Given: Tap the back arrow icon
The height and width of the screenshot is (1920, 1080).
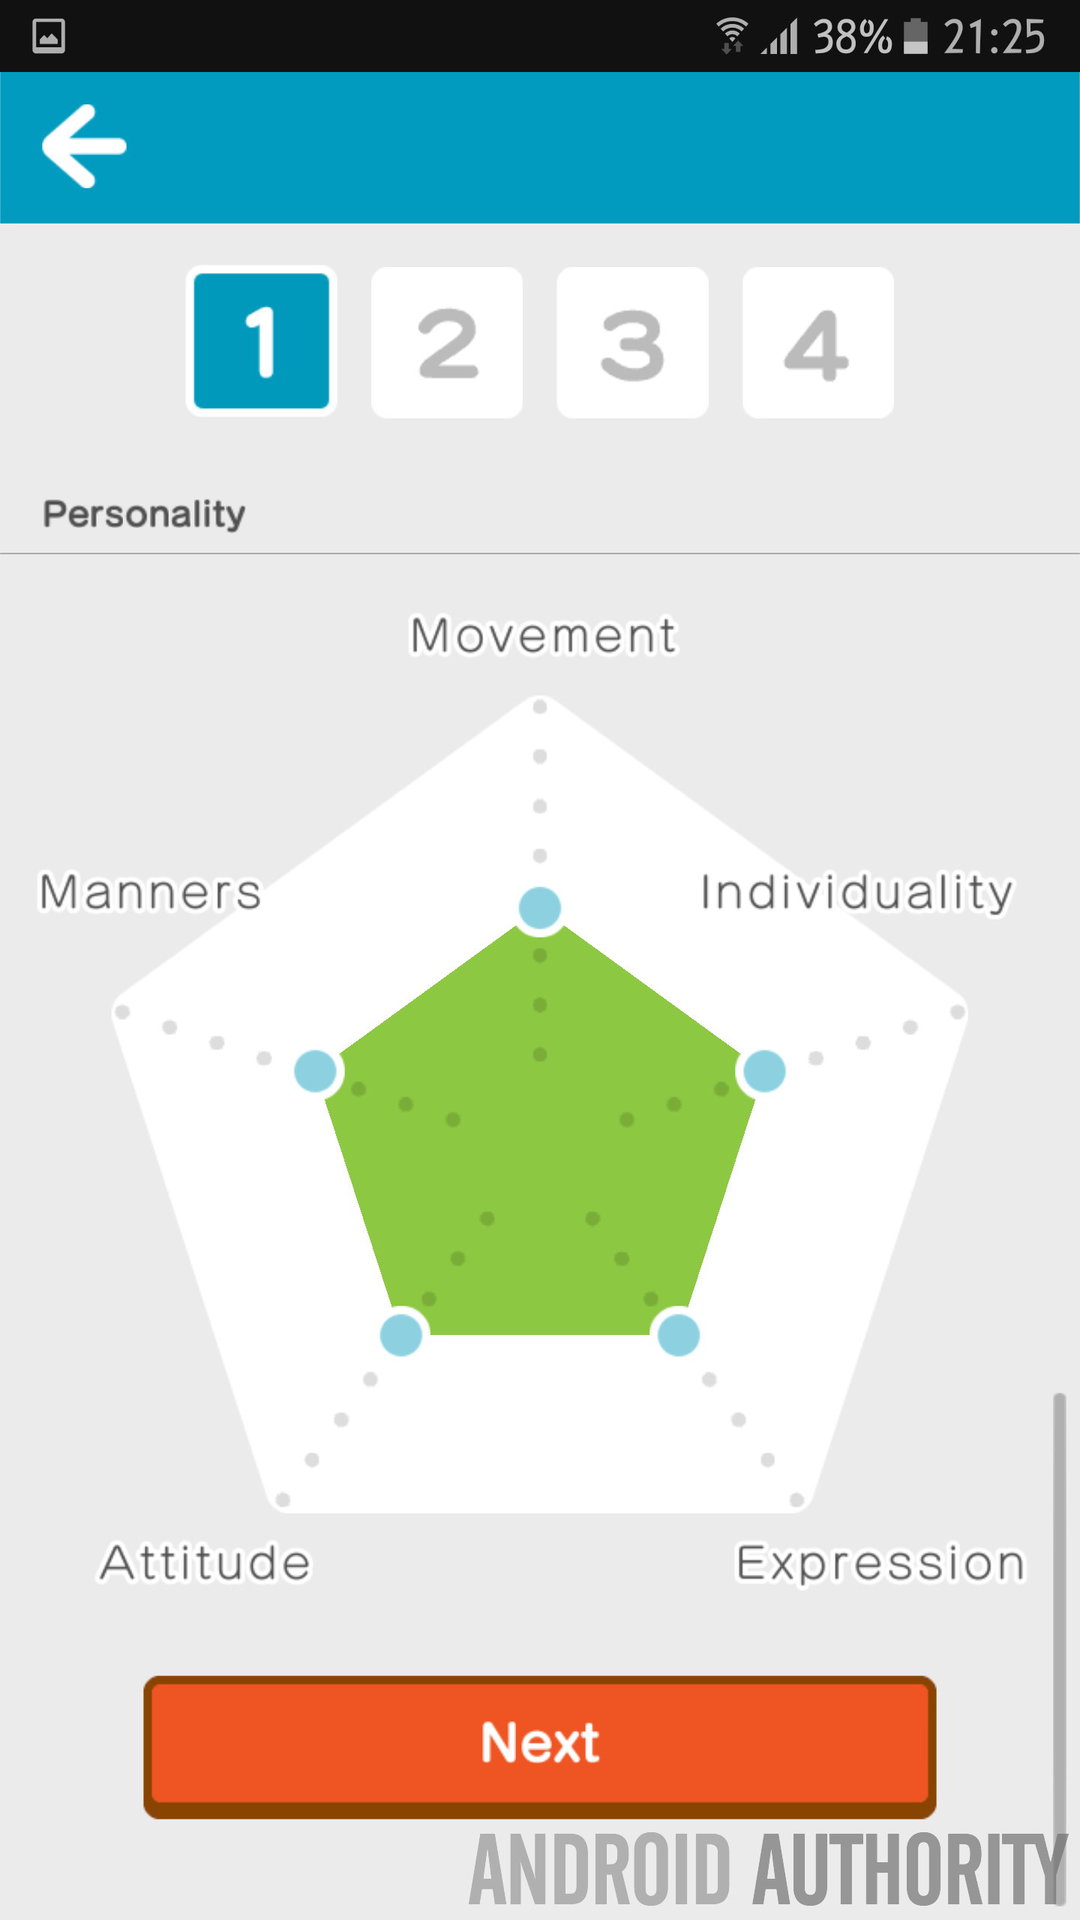Looking at the screenshot, I should pyautogui.click(x=84, y=146).
